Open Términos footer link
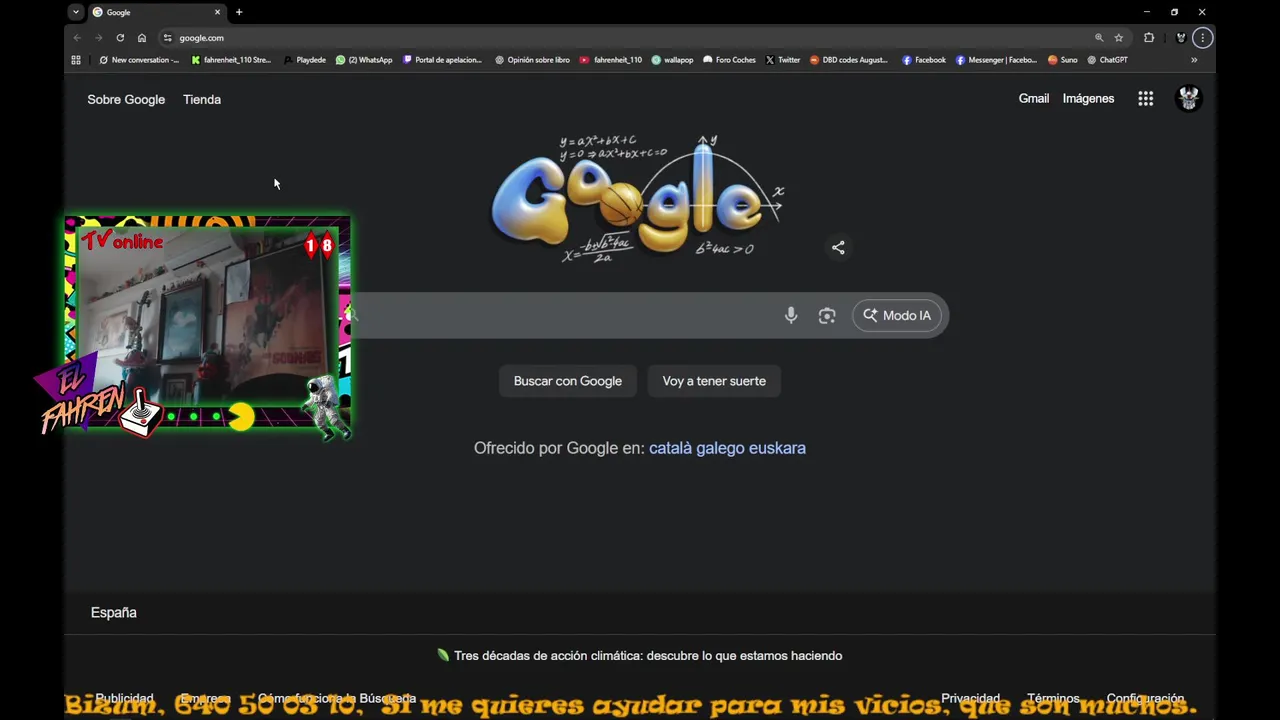This screenshot has height=720, width=1280. (1053, 698)
